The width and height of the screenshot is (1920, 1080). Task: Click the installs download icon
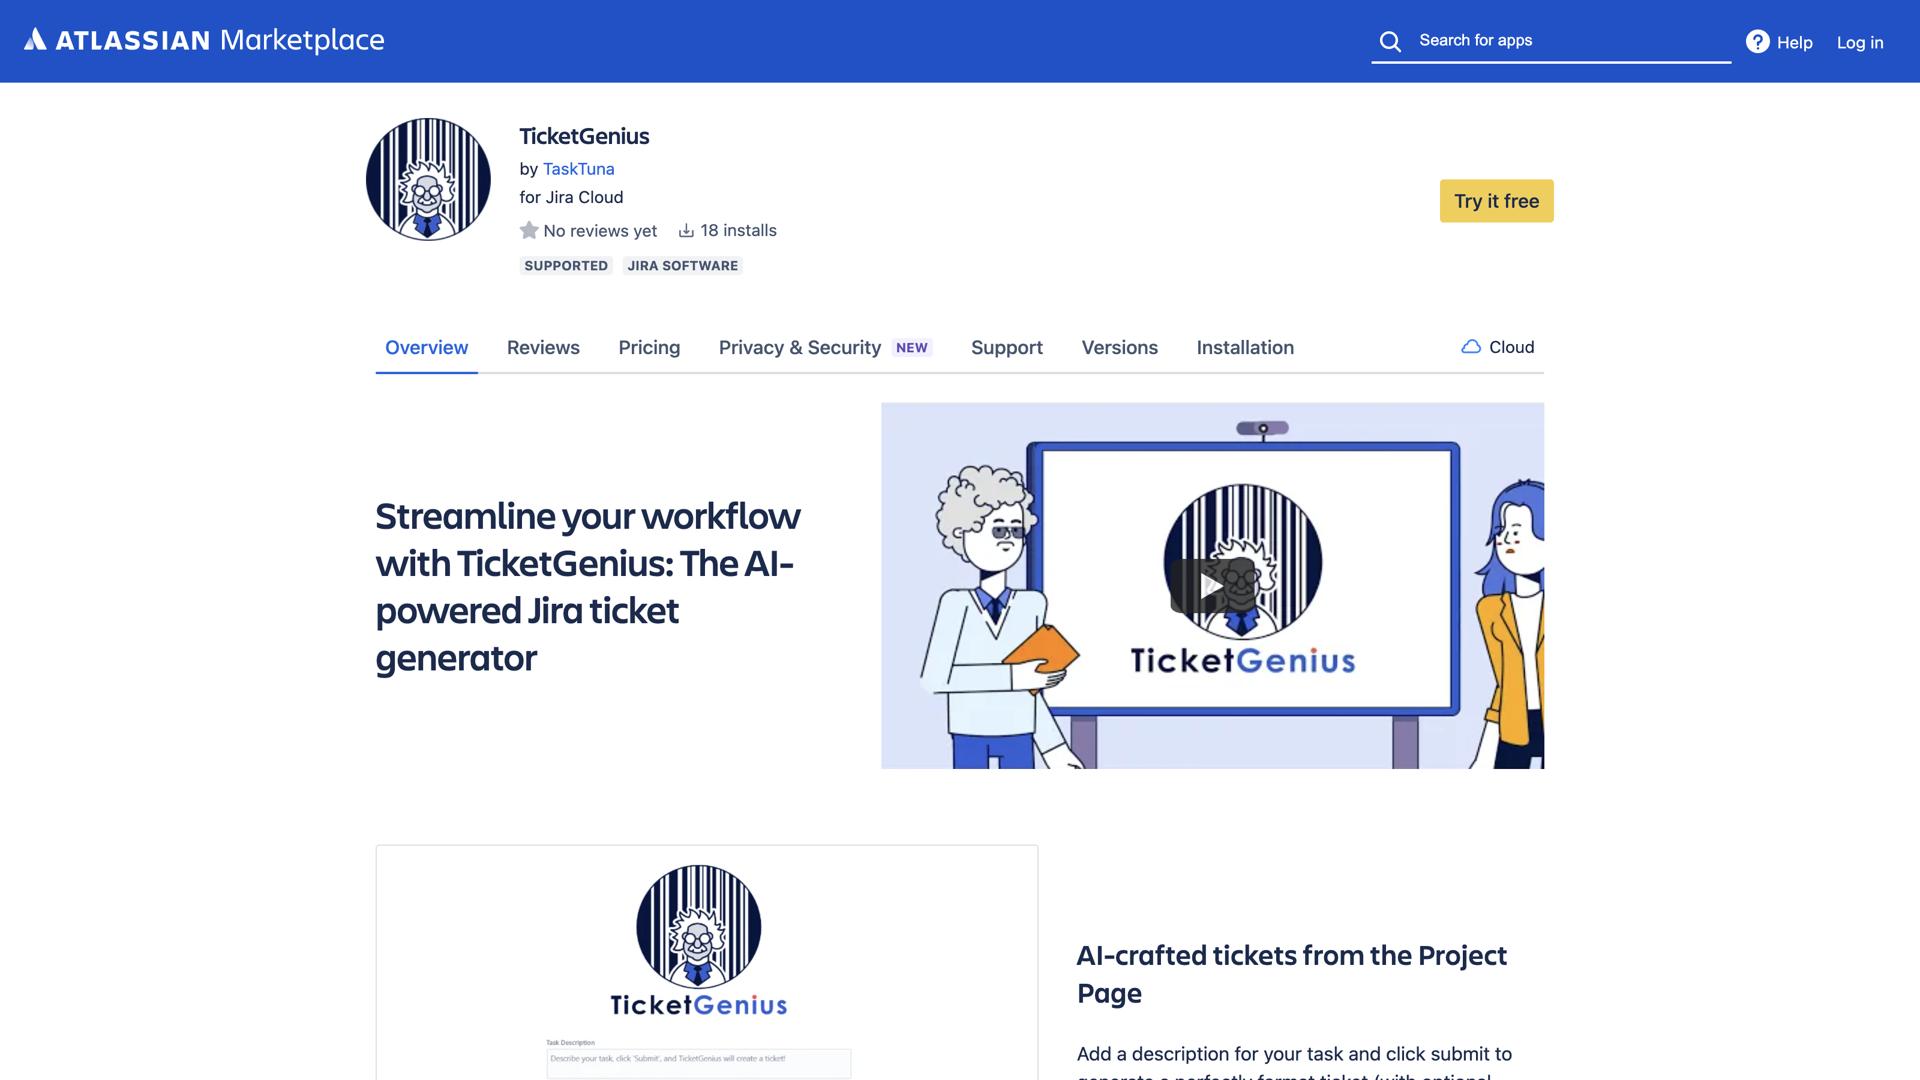pyautogui.click(x=686, y=231)
